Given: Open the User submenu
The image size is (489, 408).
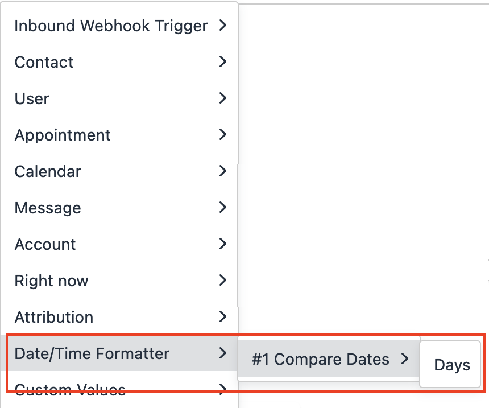Looking at the screenshot, I should (119, 98).
